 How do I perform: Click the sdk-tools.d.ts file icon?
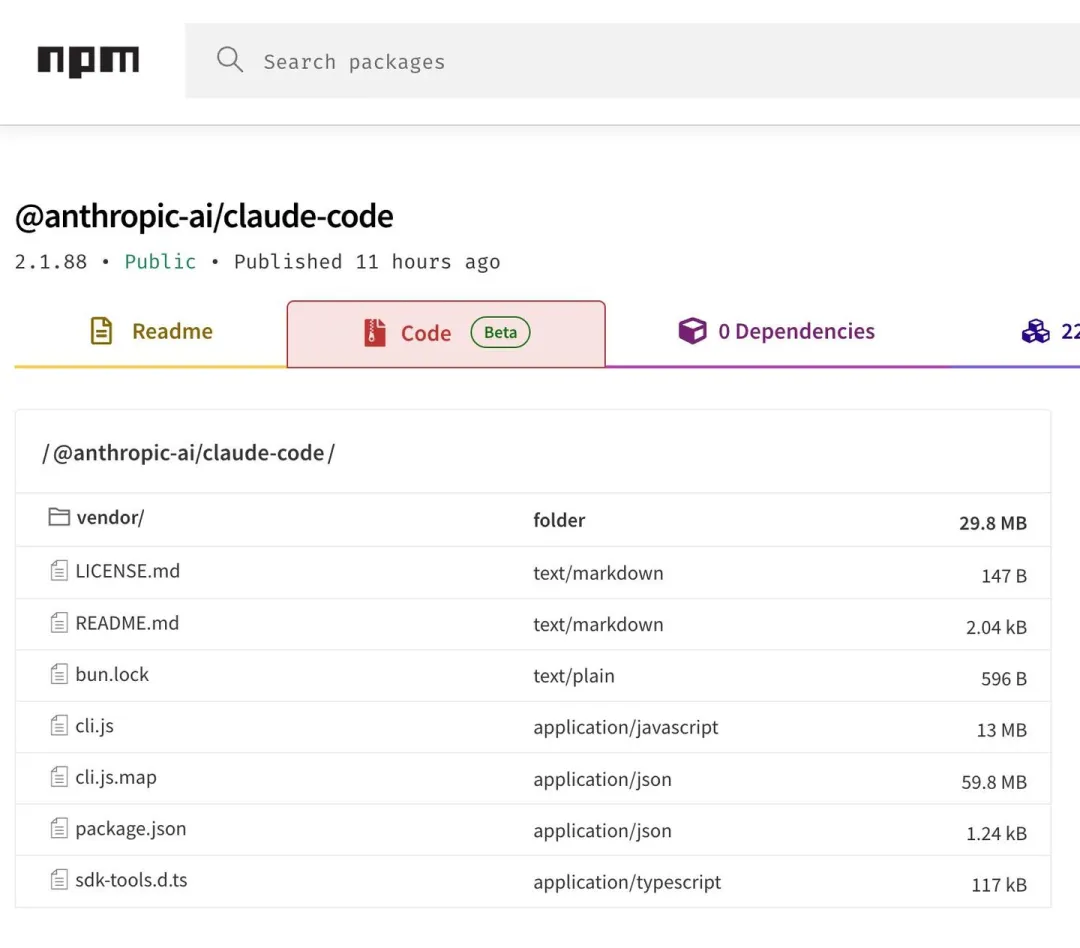coord(59,880)
